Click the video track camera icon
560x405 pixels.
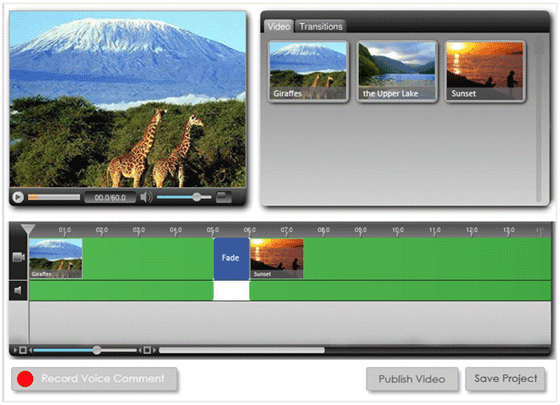(x=19, y=257)
